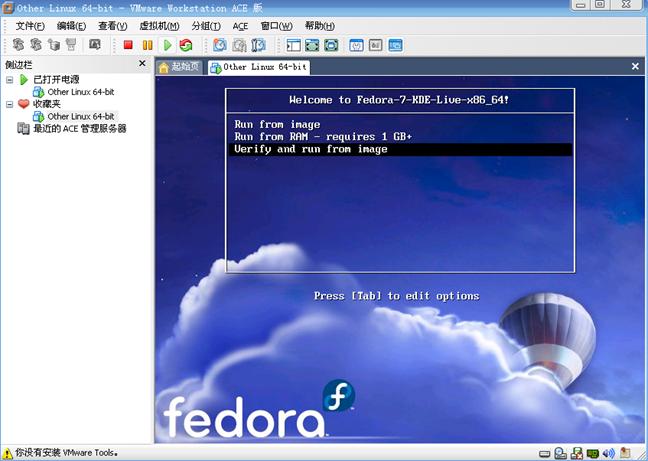Click the red-green Reset VM icon

tap(186, 45)
